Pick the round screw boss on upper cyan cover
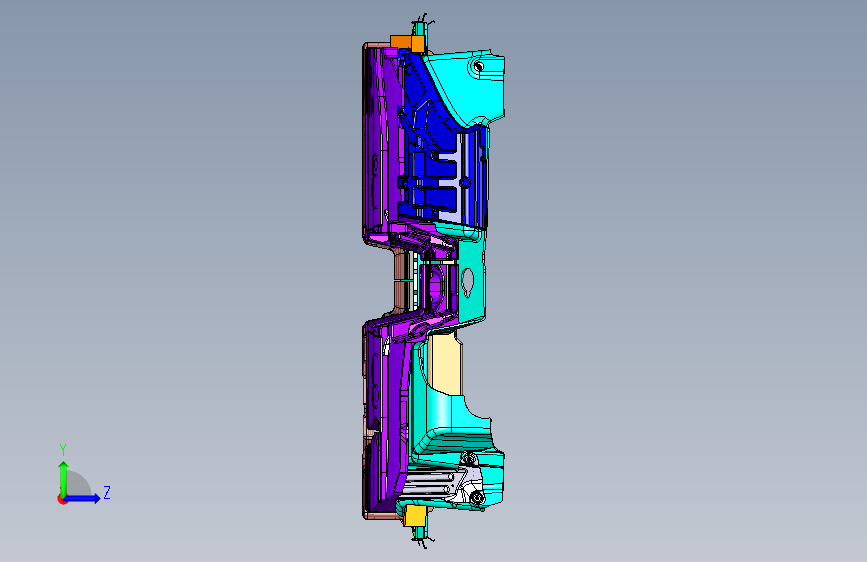 pos(479,66)
